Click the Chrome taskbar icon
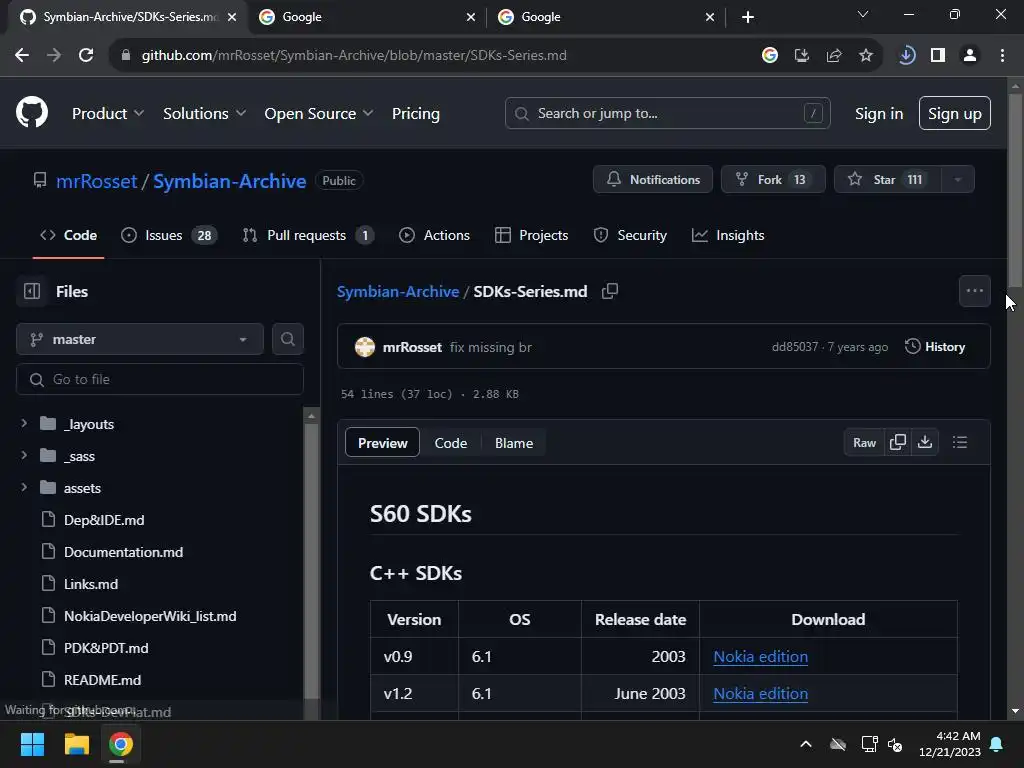1024x768 pixels. [x=121, y=744]
